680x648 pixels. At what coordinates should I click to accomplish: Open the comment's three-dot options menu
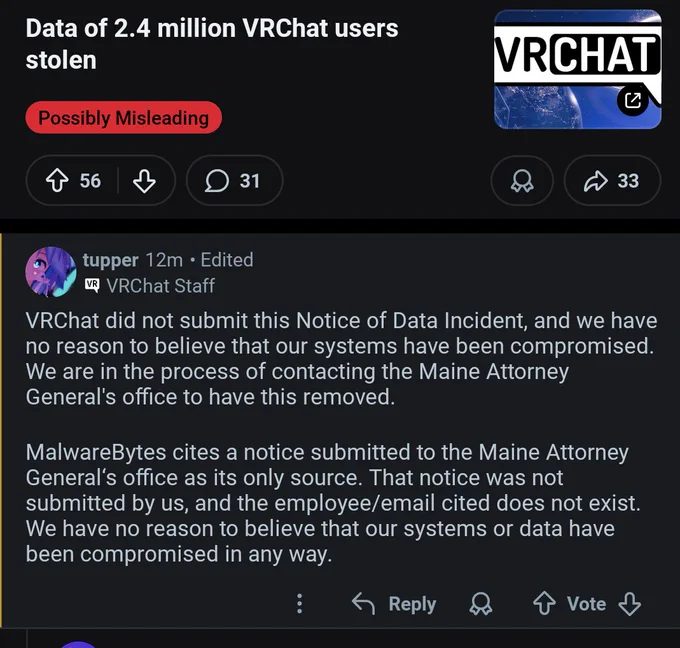(299, 603)
